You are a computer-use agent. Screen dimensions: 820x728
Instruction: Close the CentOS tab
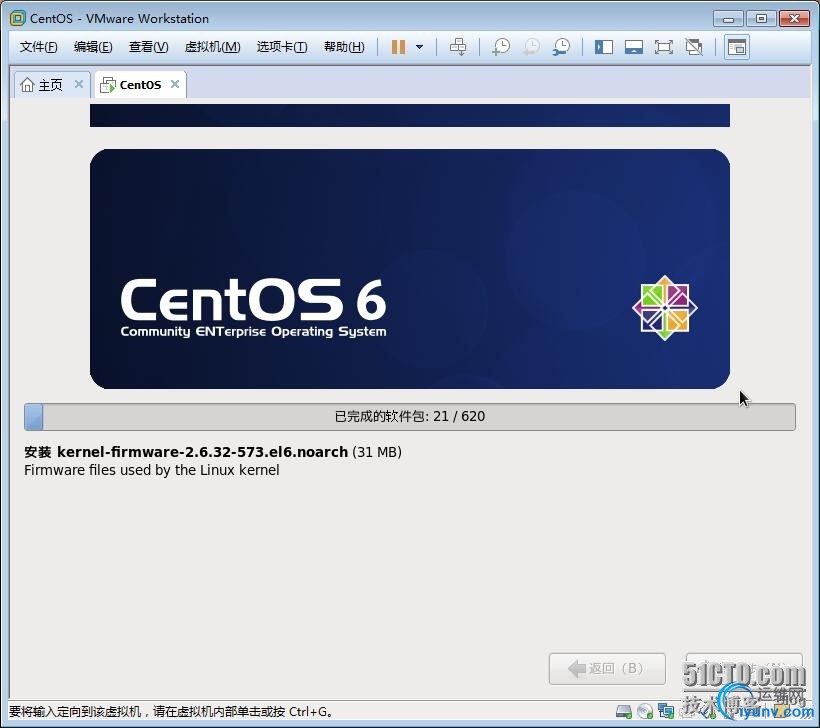click(x=175, y=84)
